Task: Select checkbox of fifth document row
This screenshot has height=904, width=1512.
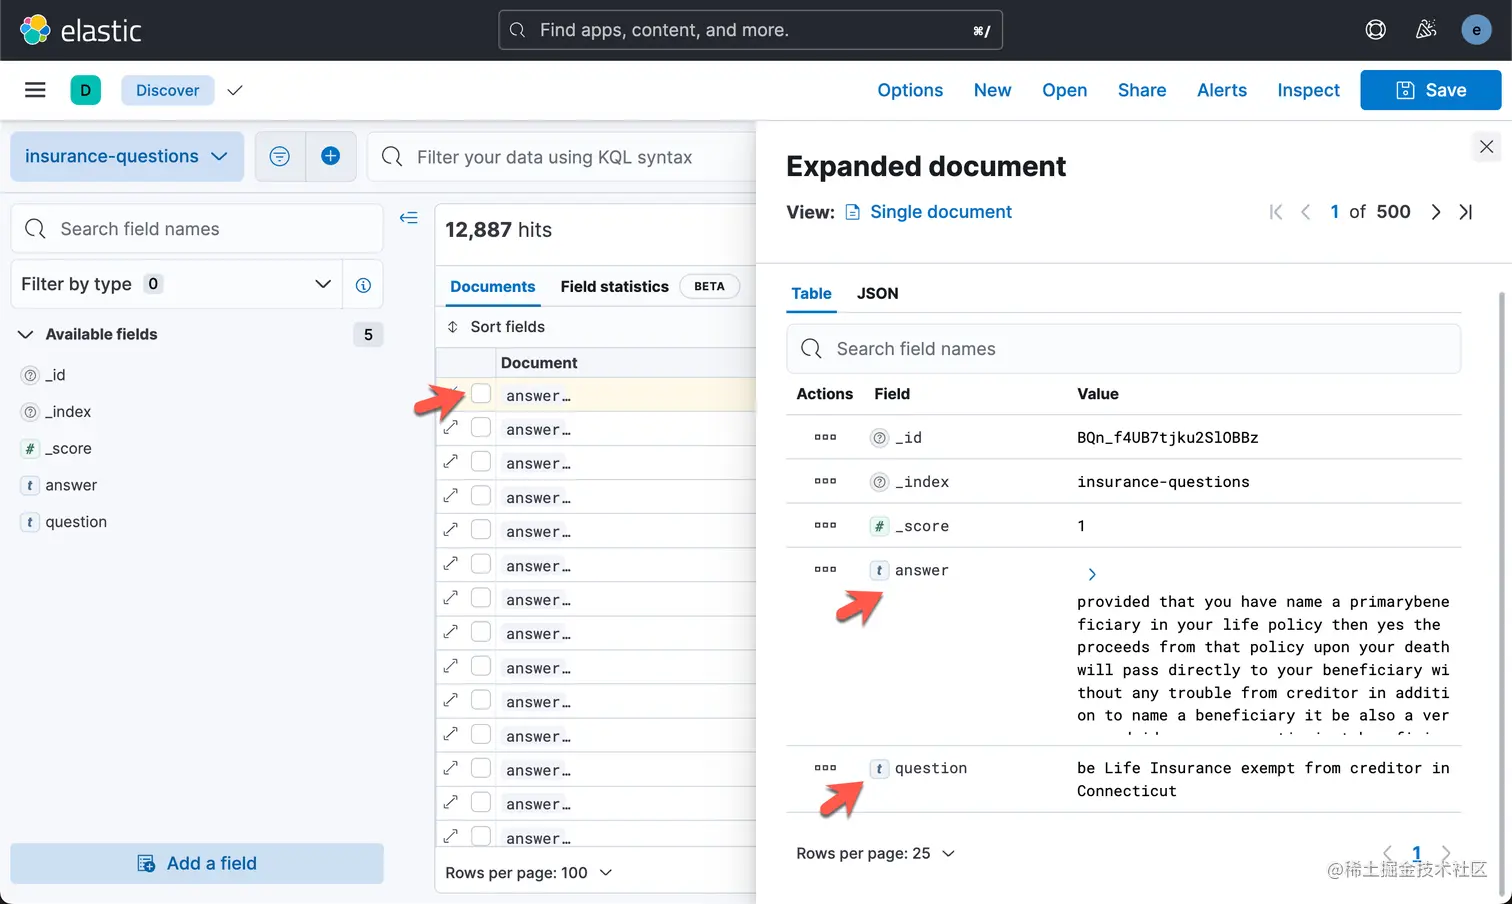Action: tap(481, 530)
